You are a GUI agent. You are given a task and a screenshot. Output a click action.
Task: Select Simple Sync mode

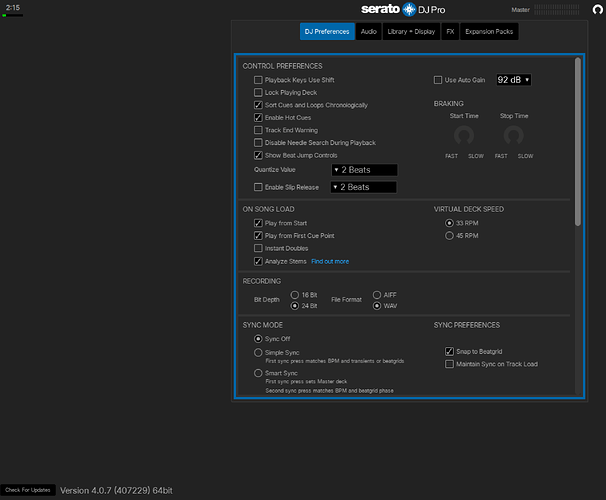(258, 352)
